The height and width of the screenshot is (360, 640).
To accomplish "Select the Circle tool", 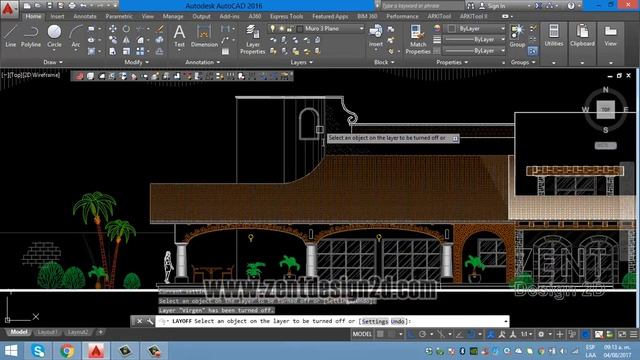I will point(54,36).
